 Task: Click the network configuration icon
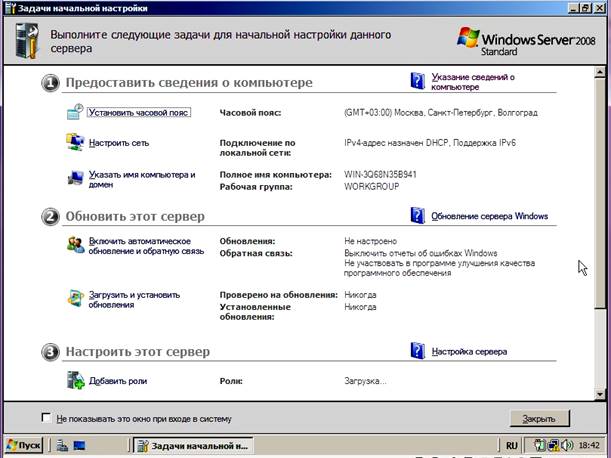pos(75,142)
